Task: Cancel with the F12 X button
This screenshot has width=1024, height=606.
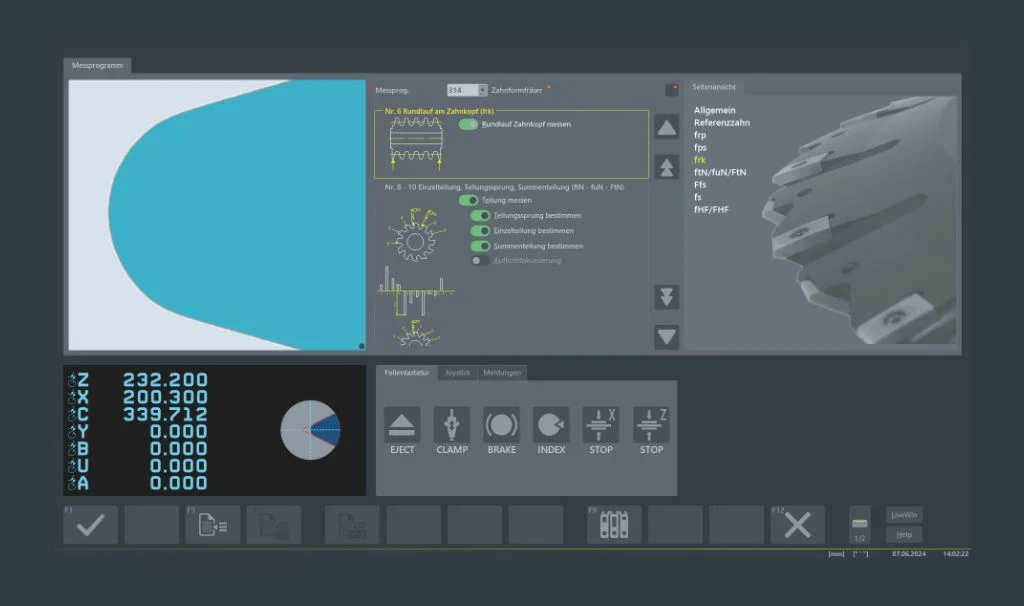Action: 797,525
